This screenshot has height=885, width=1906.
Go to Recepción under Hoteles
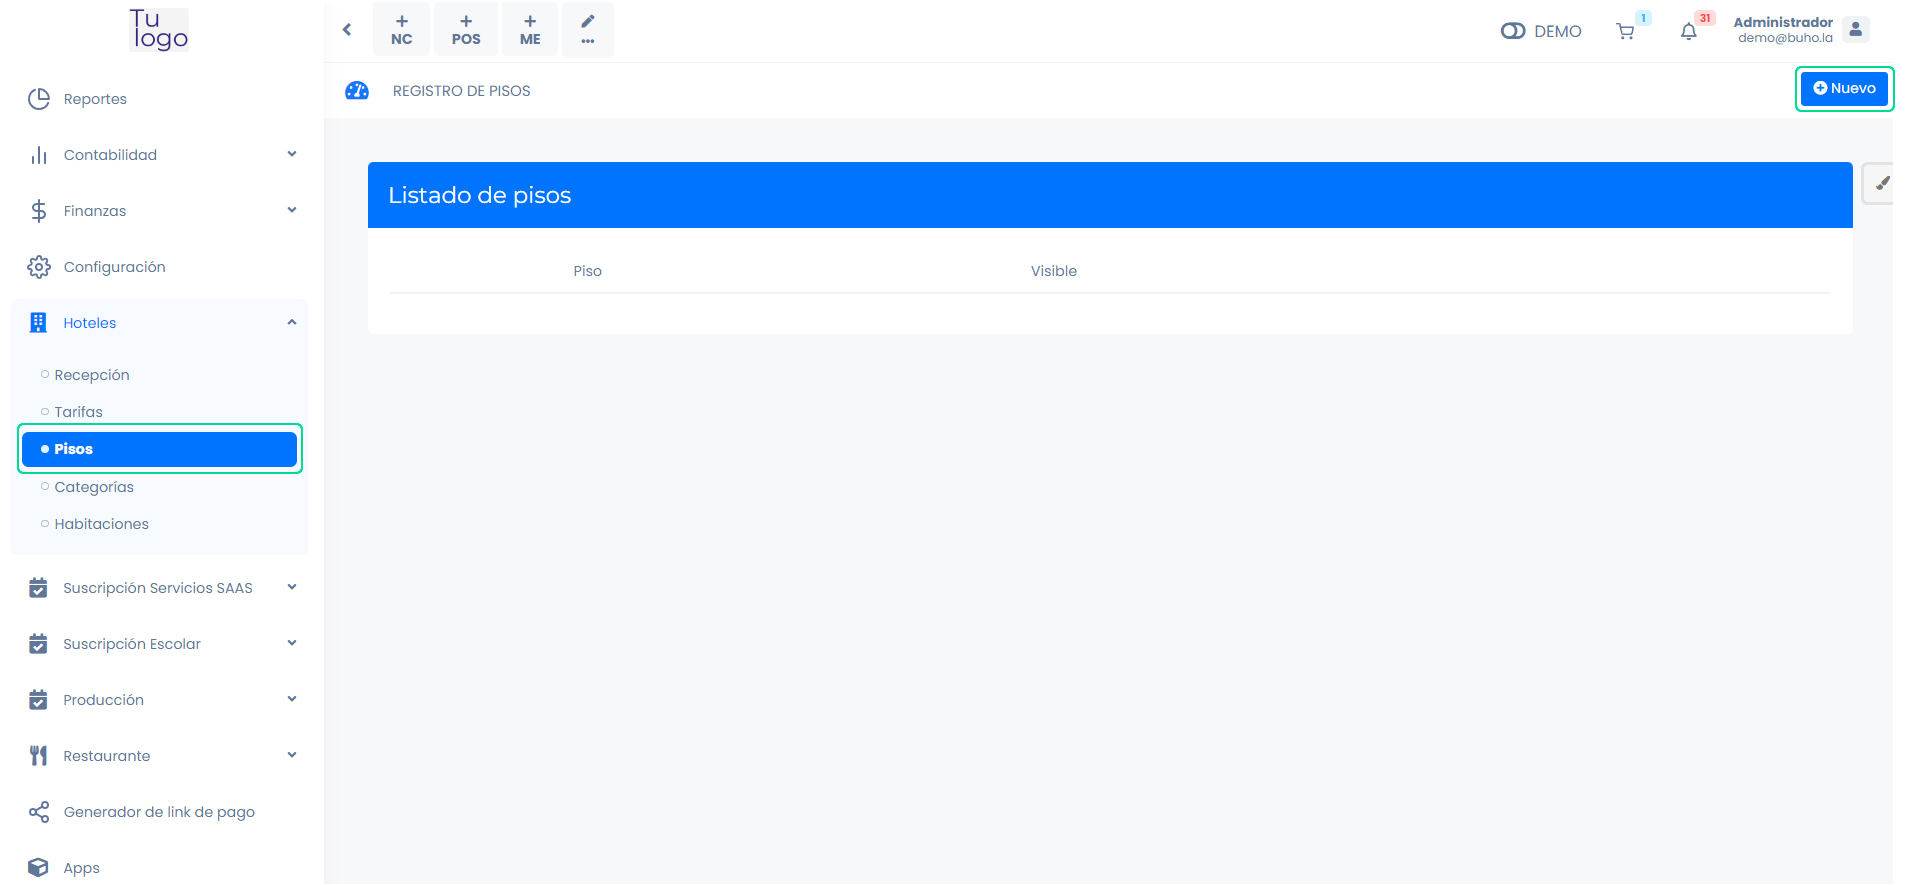92,375
